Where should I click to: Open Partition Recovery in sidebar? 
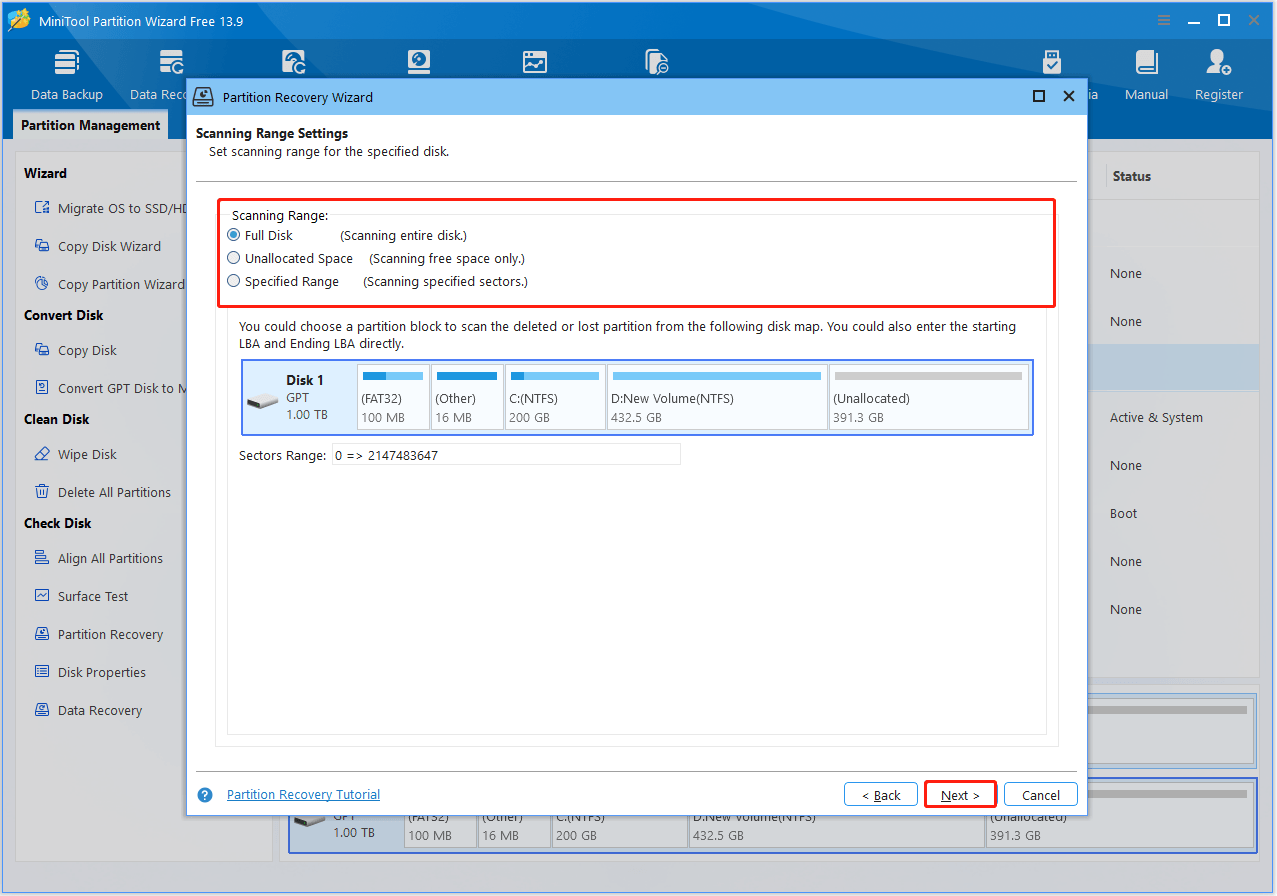[98, 634]
